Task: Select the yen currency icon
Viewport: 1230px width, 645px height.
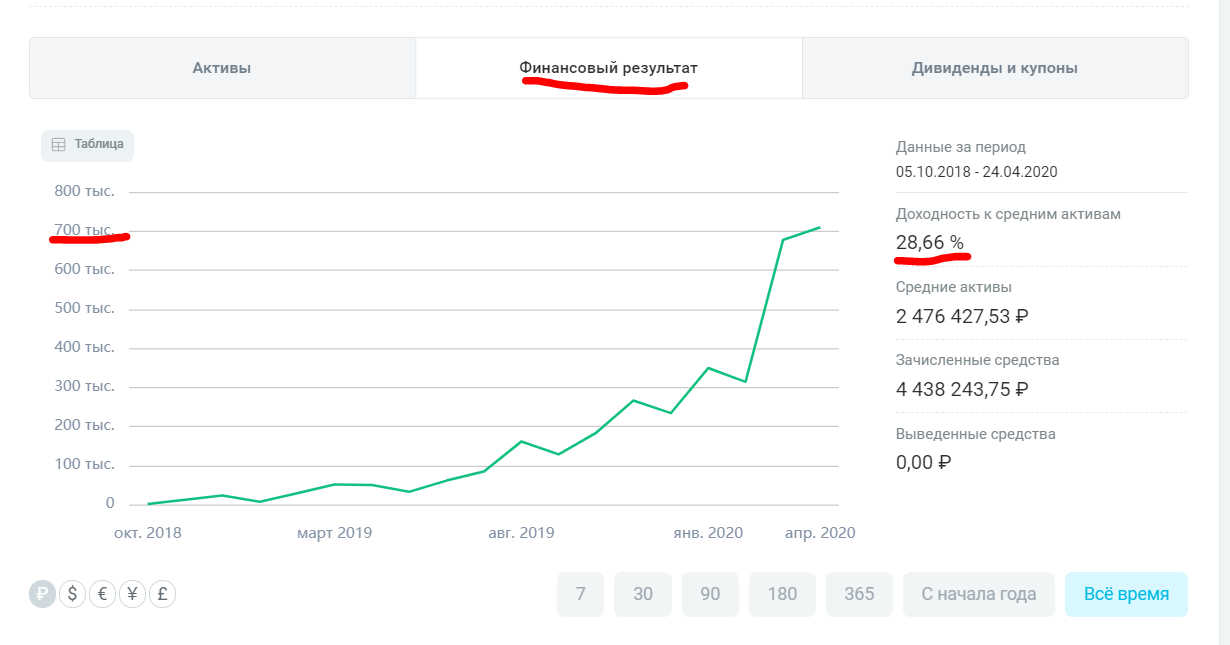Action: click(132, 594)
